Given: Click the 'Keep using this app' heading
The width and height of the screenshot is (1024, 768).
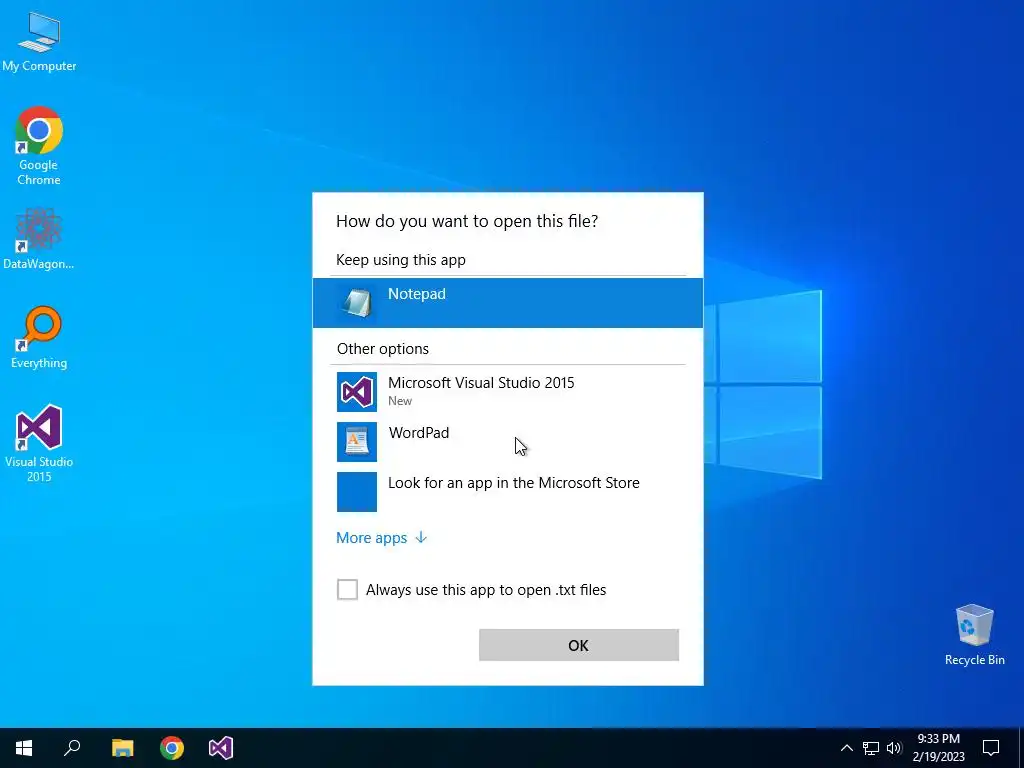Looking at the screenshot, I should (400, 260).
